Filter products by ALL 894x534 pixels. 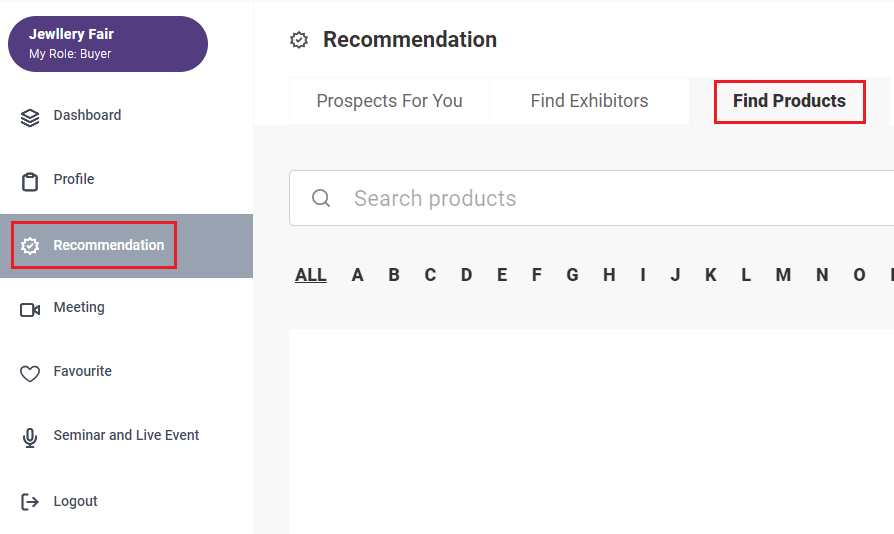[x=311, y=275]
